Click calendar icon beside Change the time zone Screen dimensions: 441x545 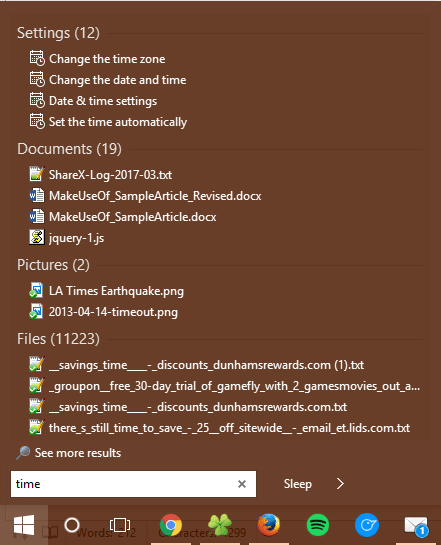37,58
